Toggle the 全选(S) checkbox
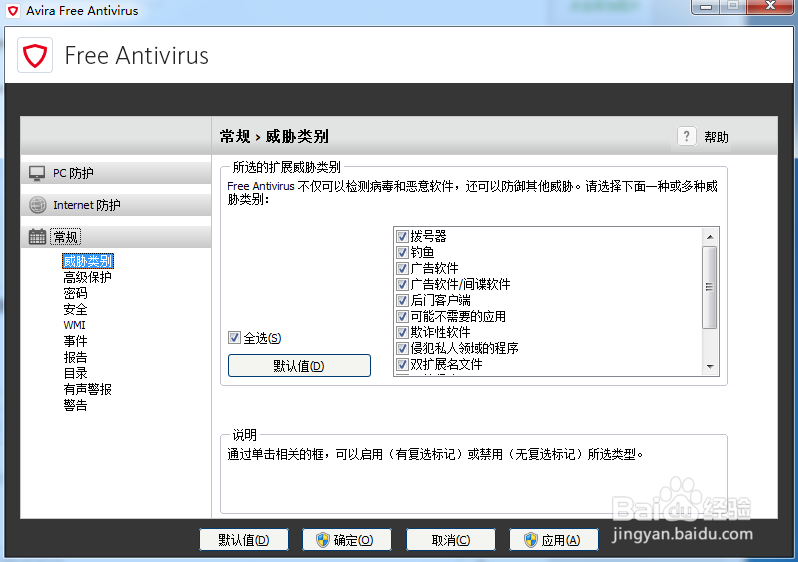The height and width of the screenshot is (562, 798). tap(234, 338)
